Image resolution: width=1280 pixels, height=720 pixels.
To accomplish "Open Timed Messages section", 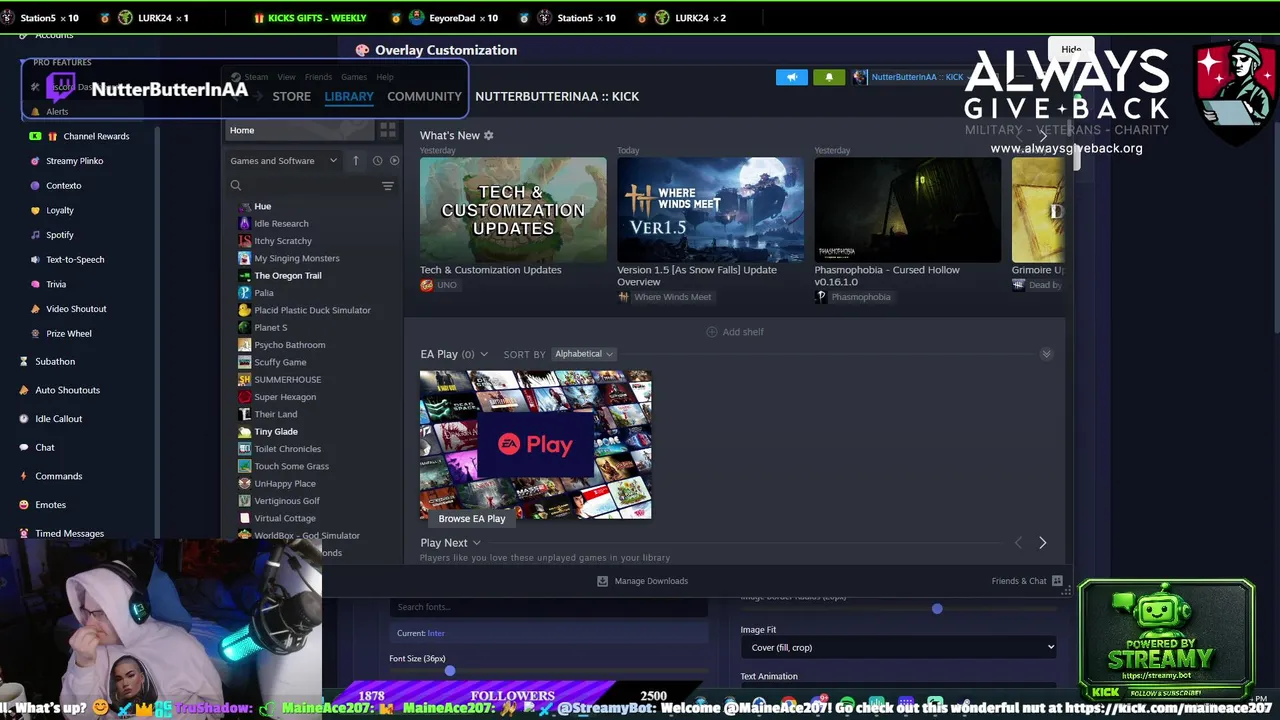I will pyautogui.click(x=69, y=533).
